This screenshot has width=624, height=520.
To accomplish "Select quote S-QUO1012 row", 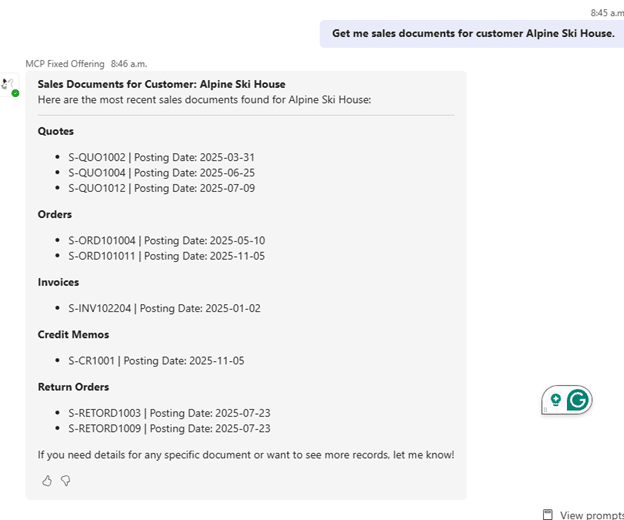I will pyautogui.click(x=161, y=188).
